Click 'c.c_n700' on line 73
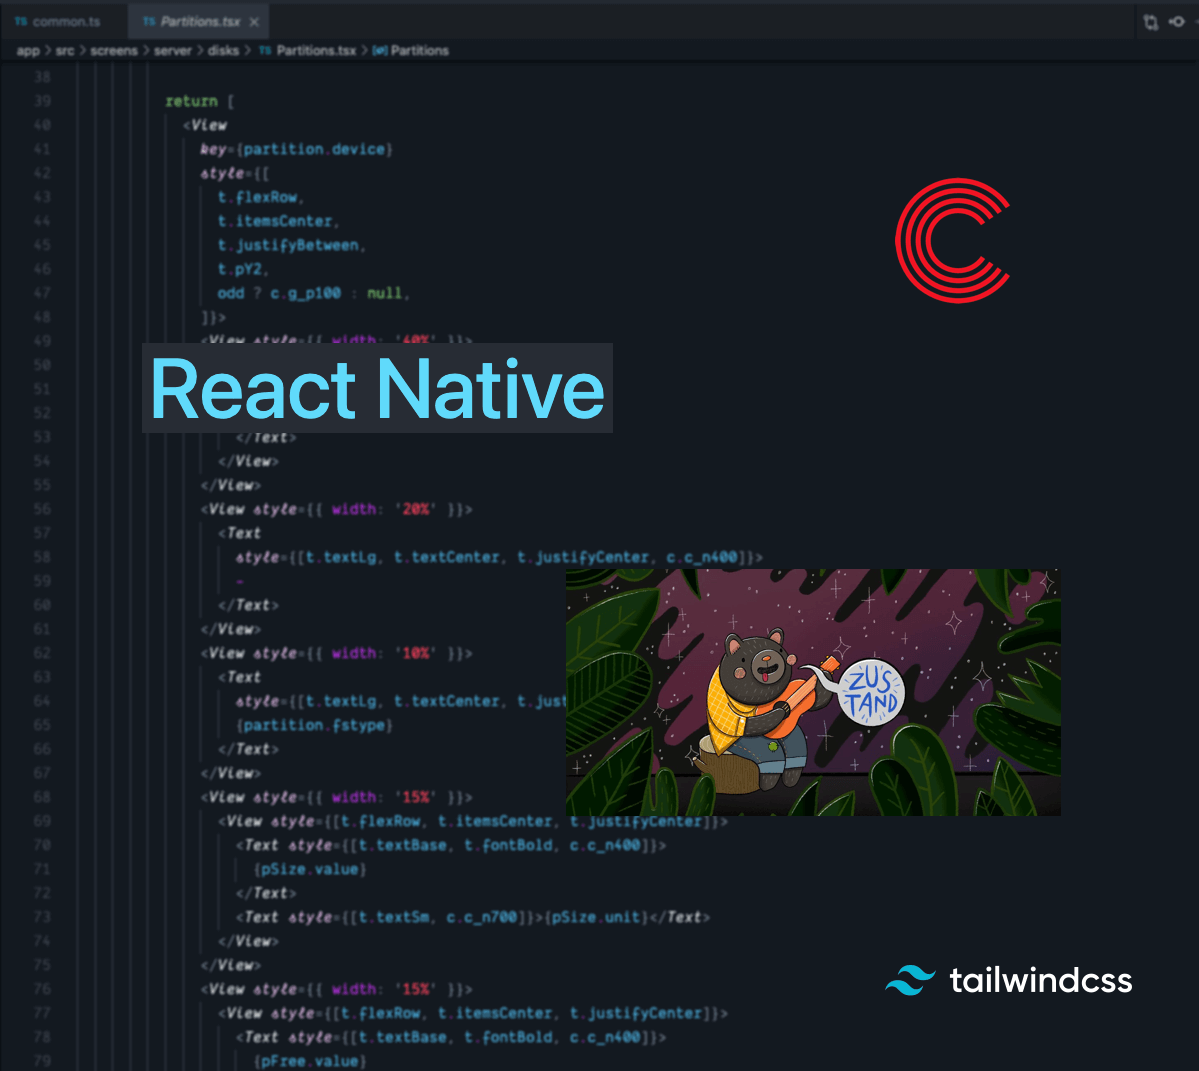 (x=483, y=917)
